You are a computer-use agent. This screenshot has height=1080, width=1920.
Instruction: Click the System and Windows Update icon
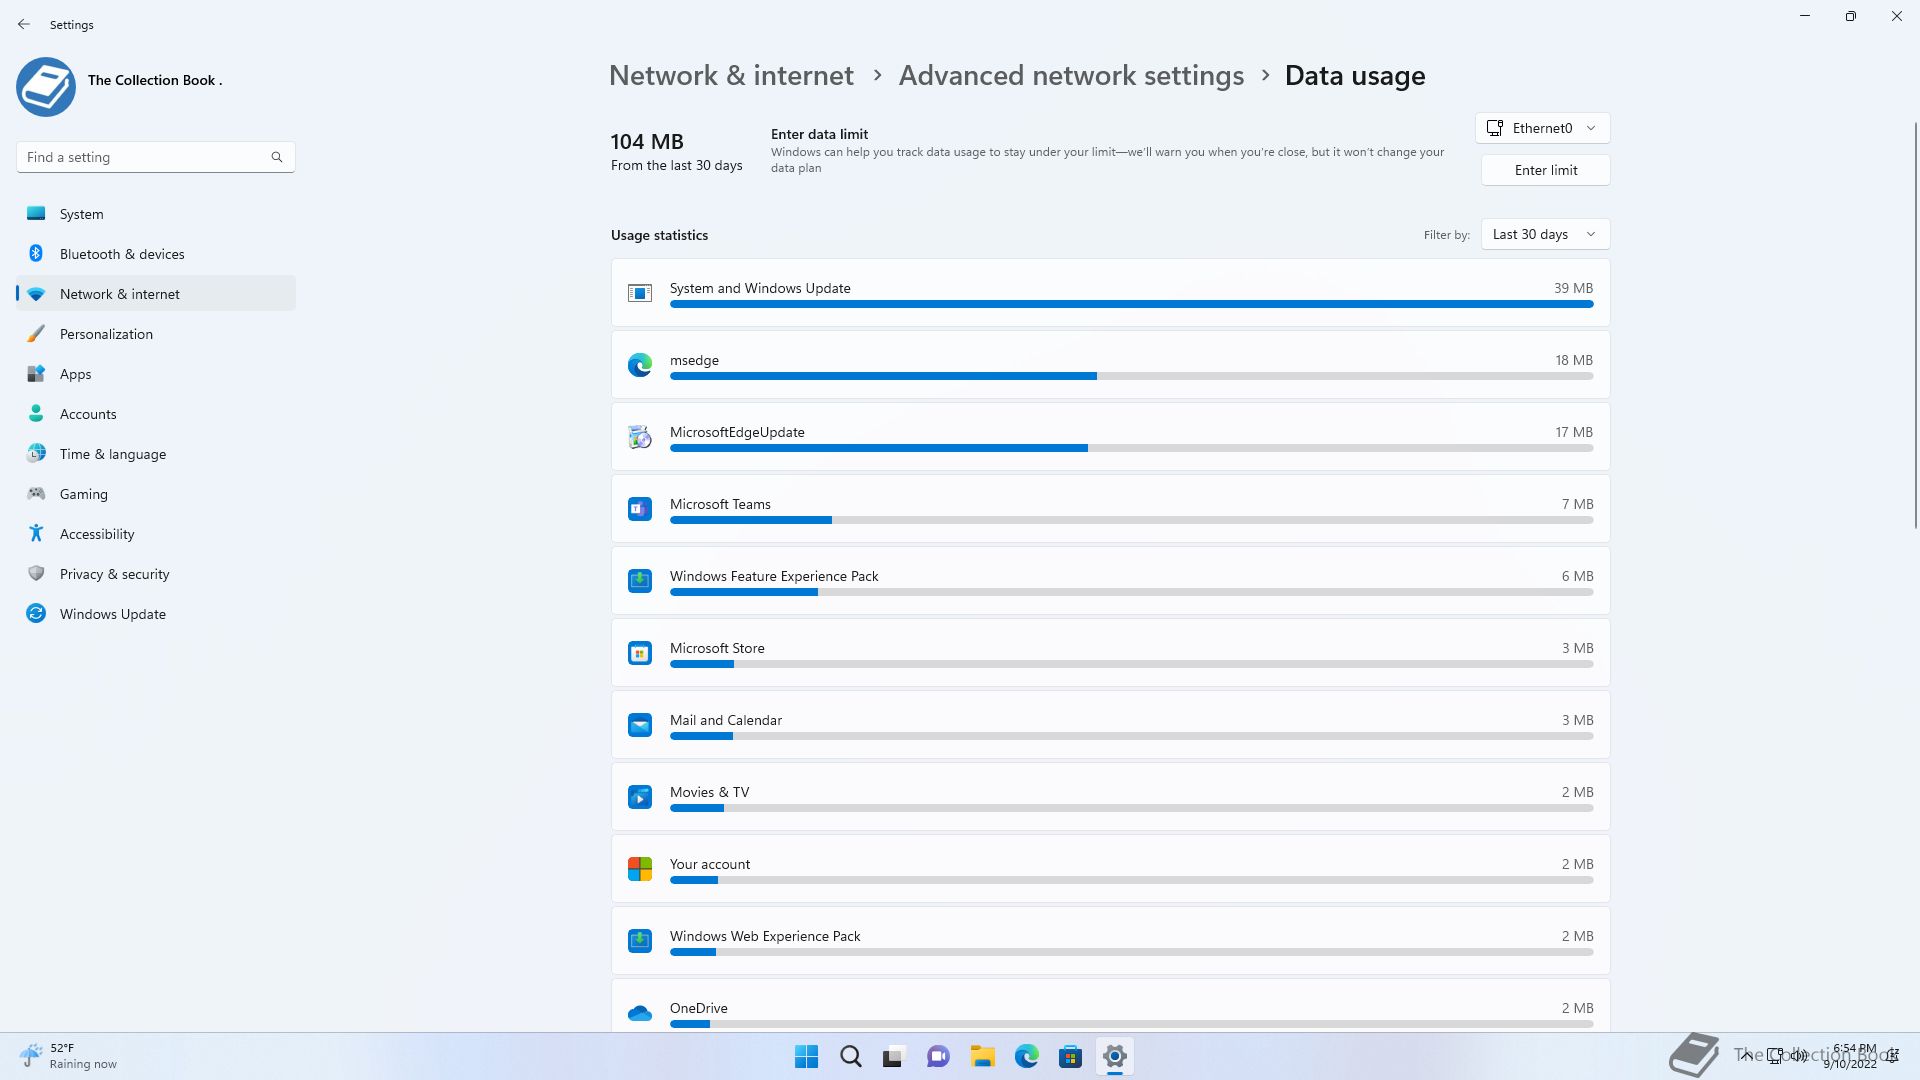coord(640,293)
